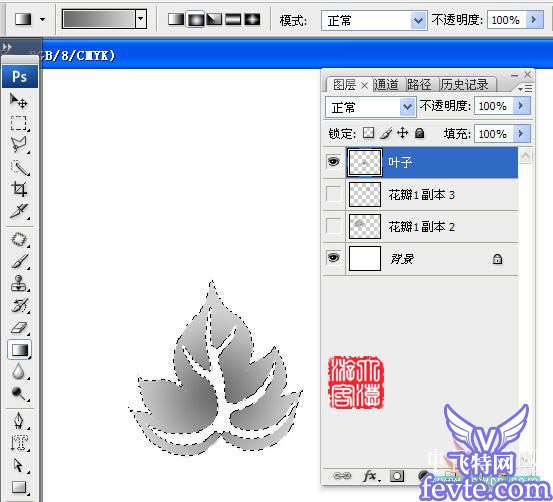553x502 pixels.
Task: Select the Eraser tool
Action: (x=18, y=327)
